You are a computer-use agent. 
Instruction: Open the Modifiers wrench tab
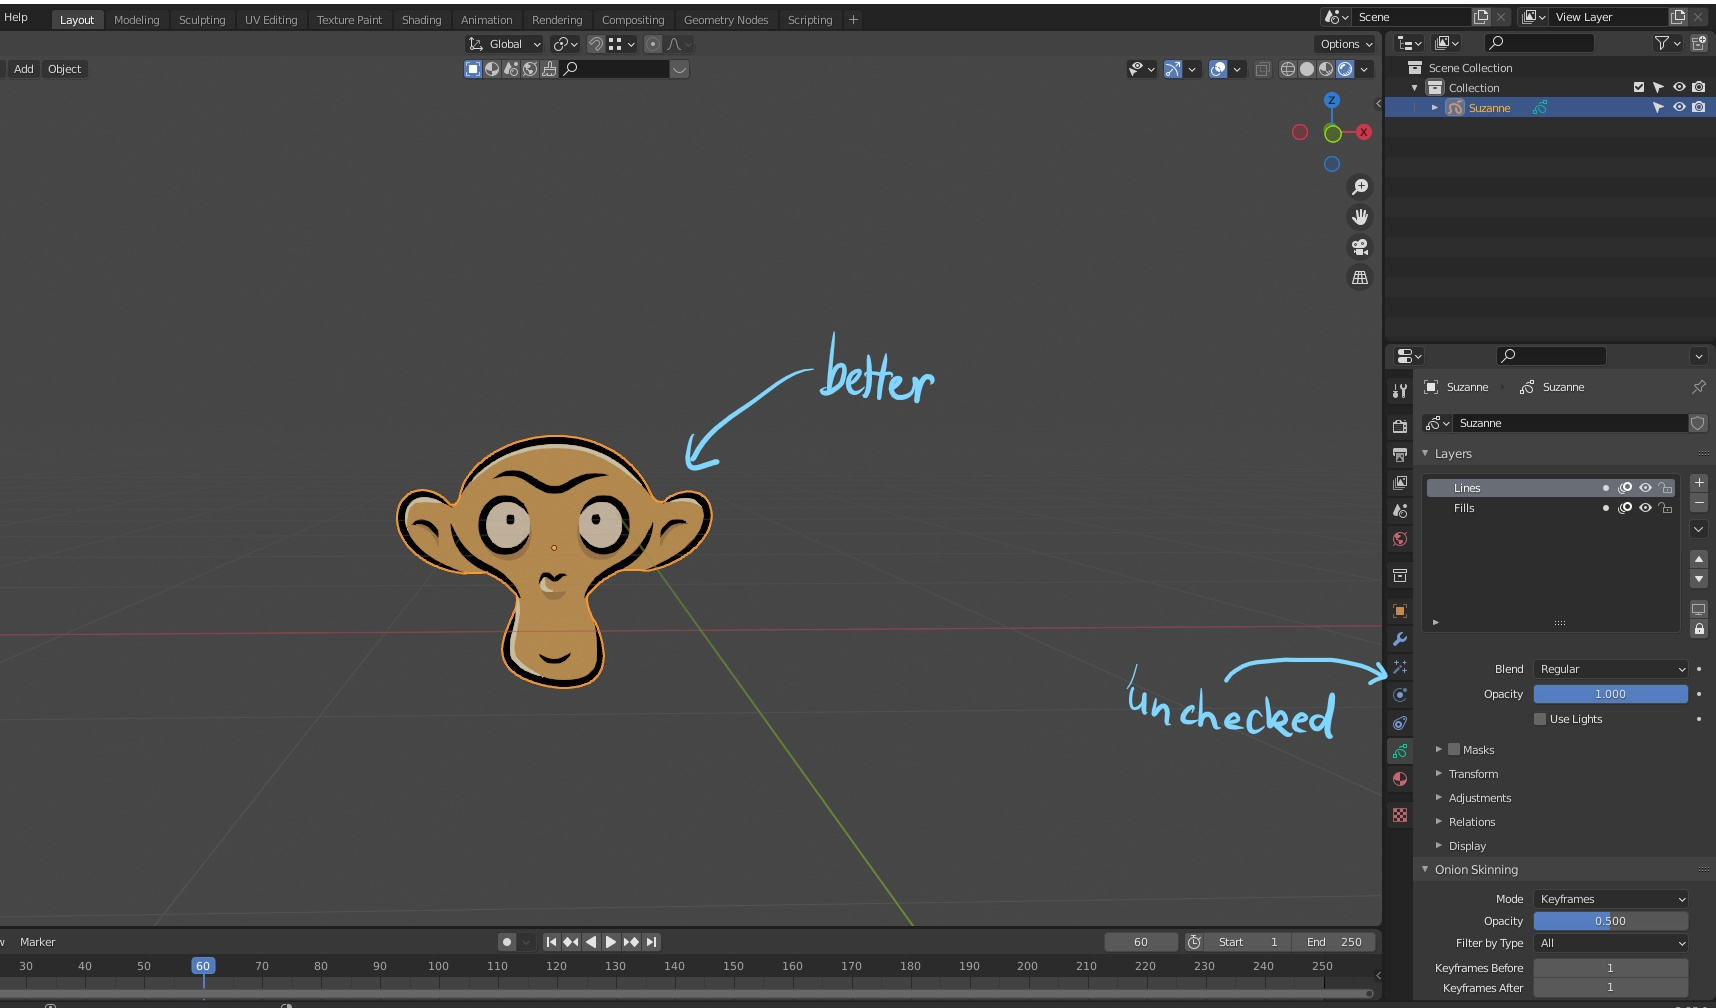[x=1400, y=639]
